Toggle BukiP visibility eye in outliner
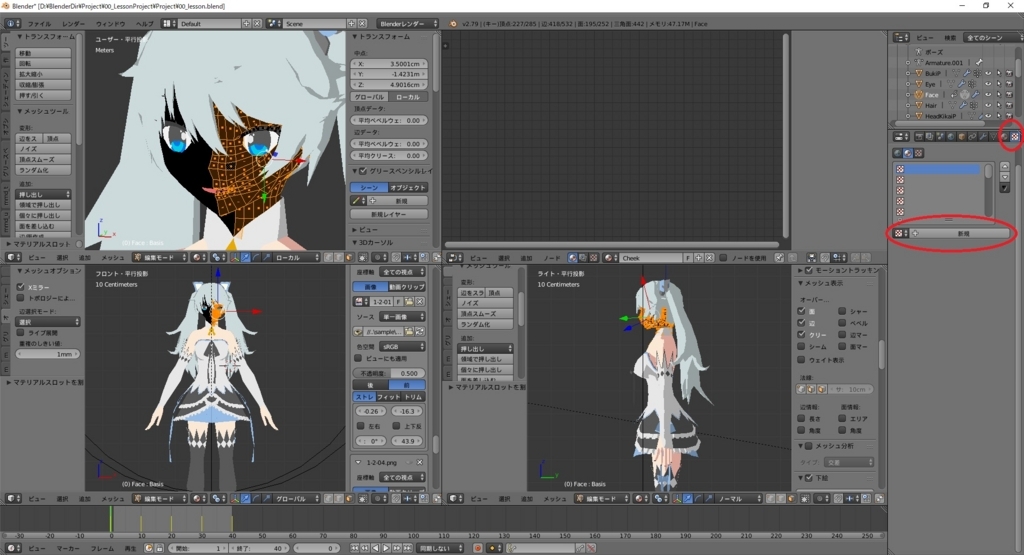Image resolution: width=1024 pixels, height=555 pixels. click(x=988, y=73)
